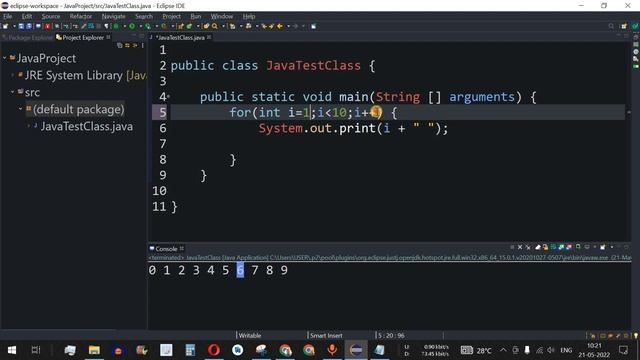Open the Debug dropdown arrow
Screen dimensions: 640x360
[124, 26]
